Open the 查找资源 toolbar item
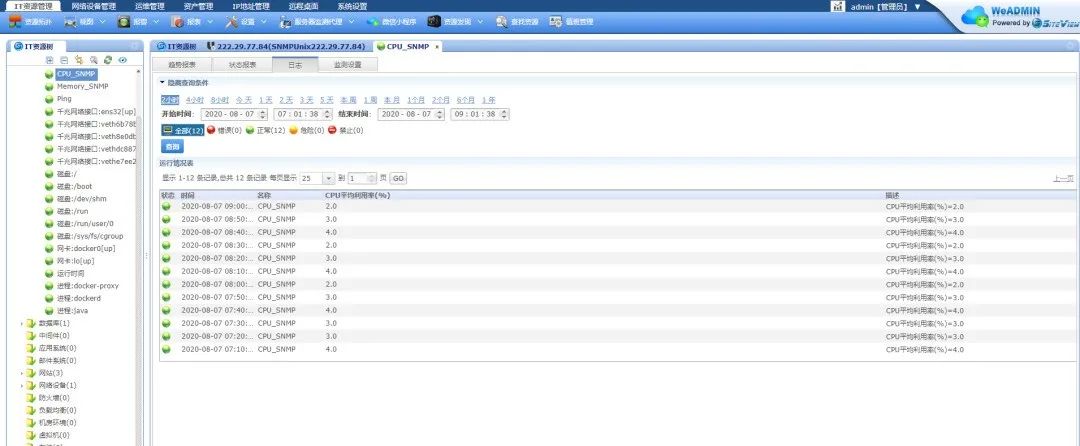This screenshot has width=1080, height=446. [517, 22]
